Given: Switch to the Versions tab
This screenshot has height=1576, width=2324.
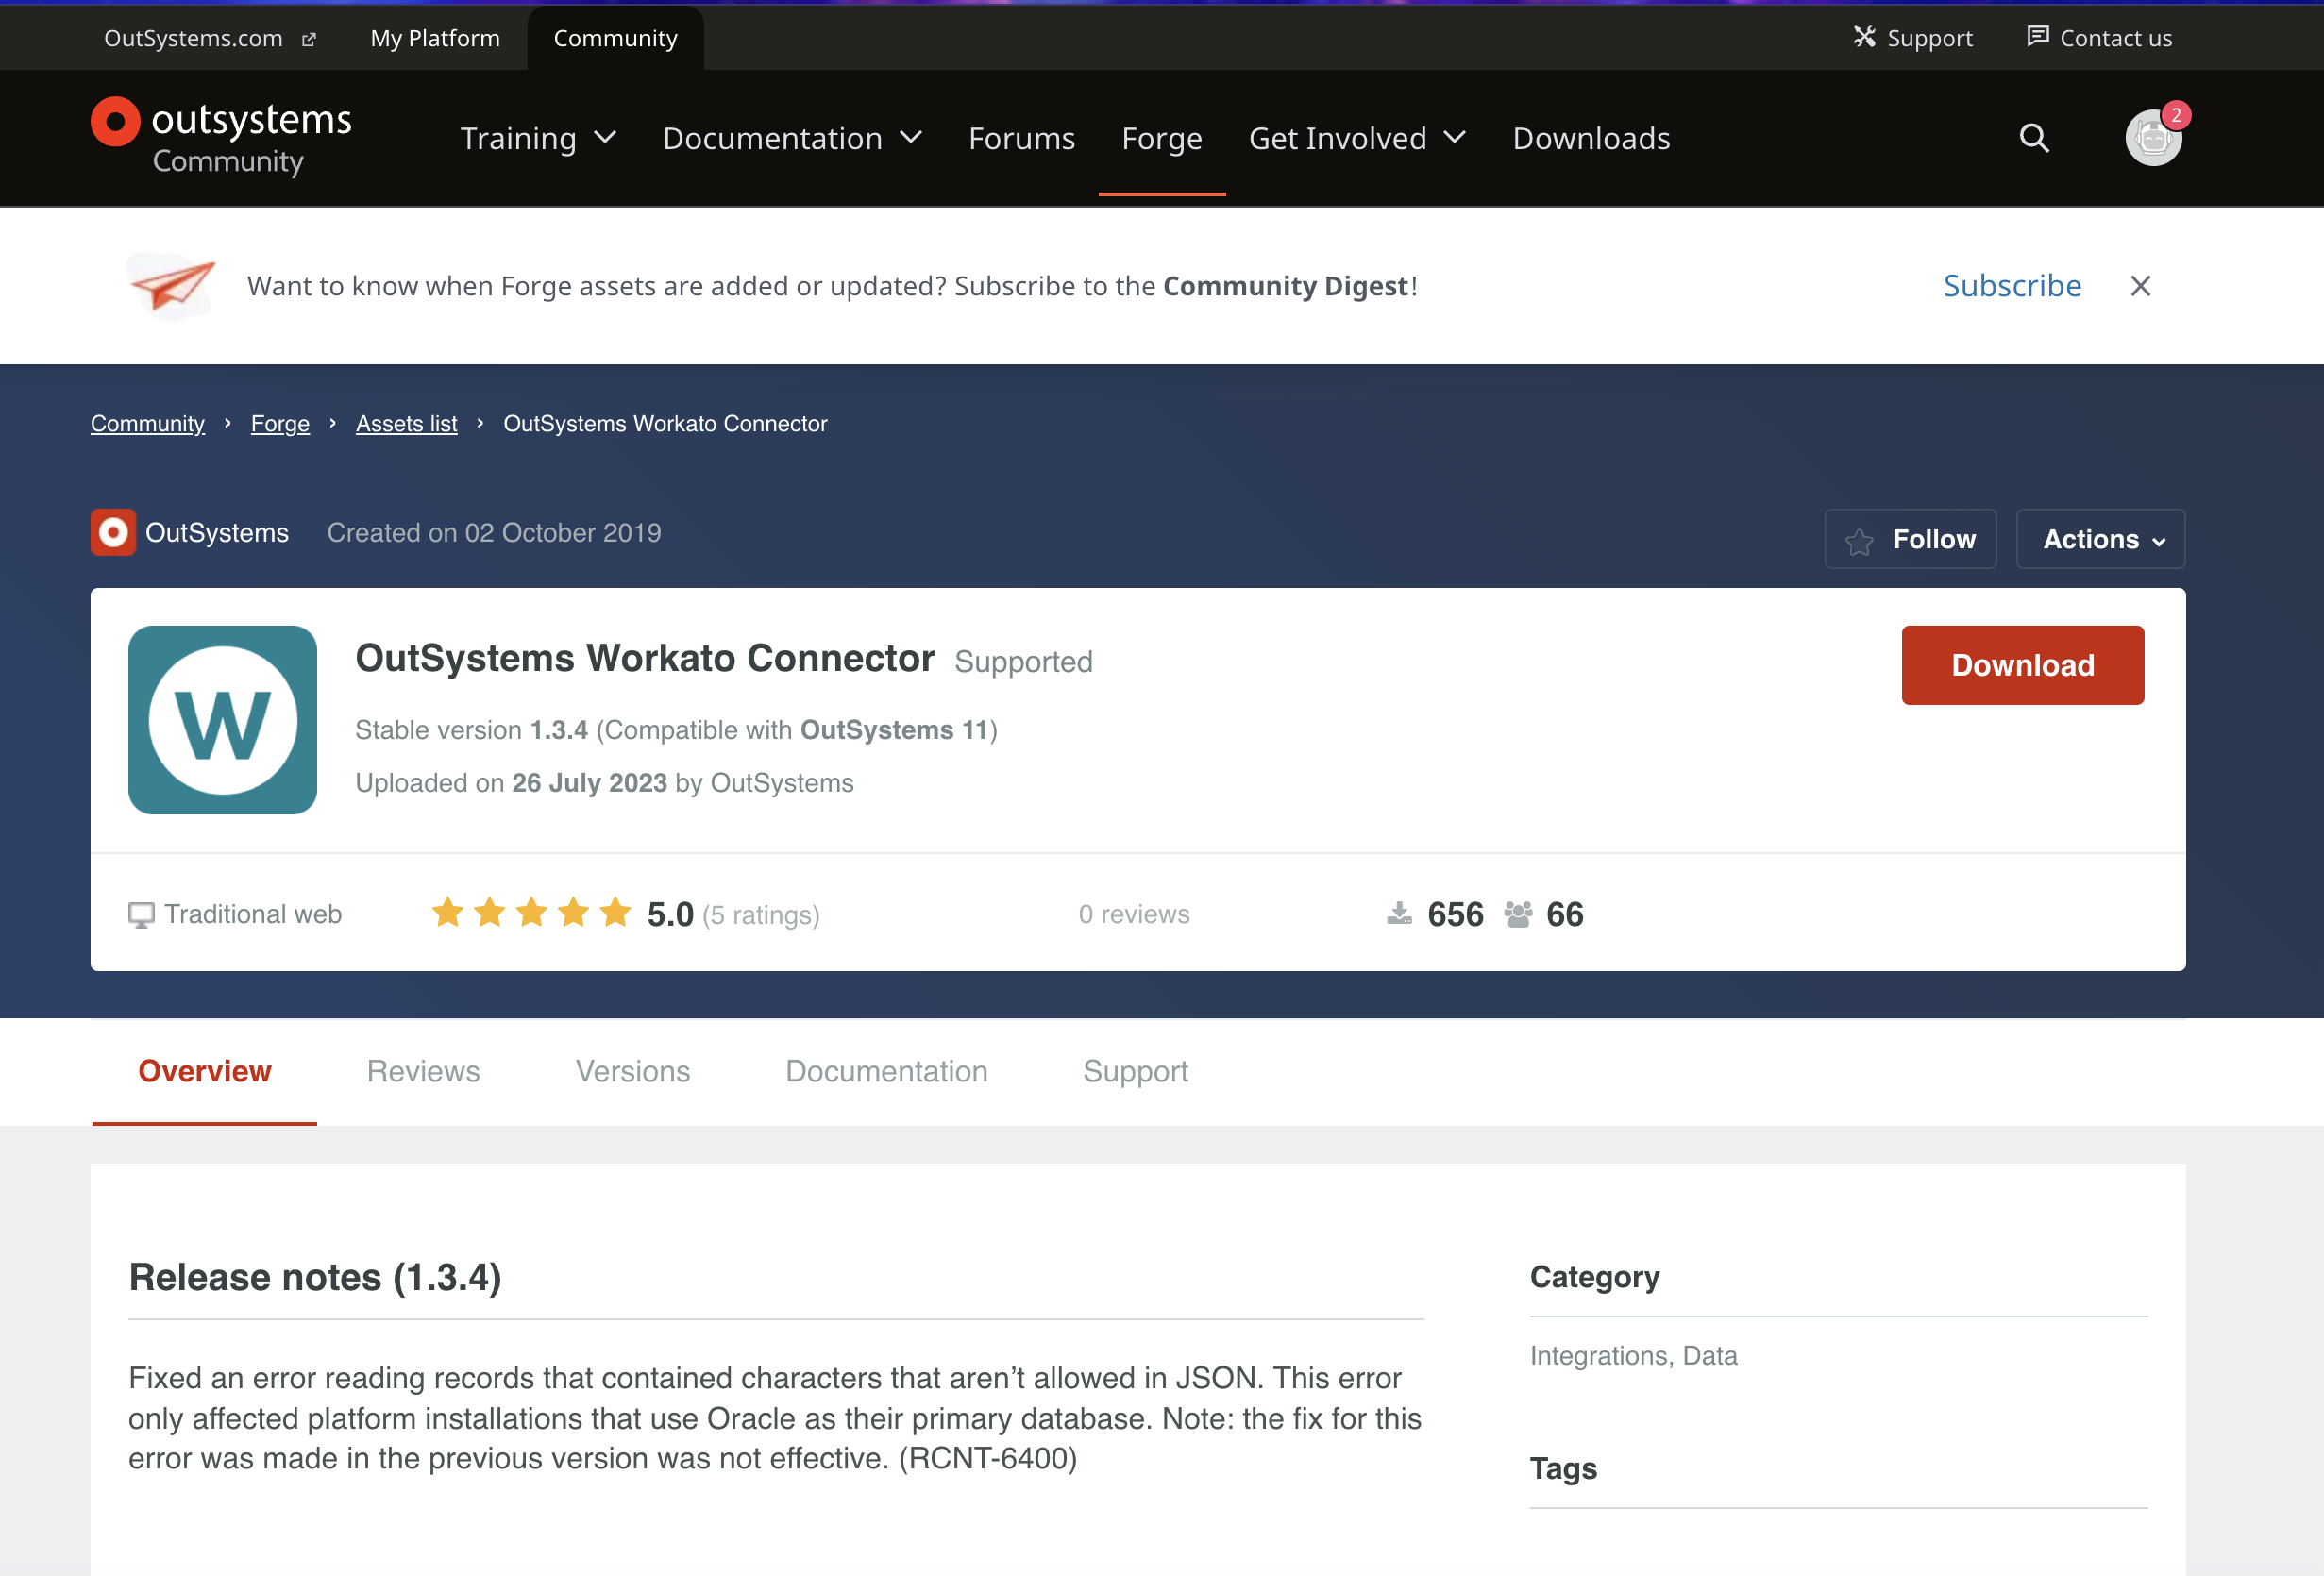Looking at the screenshot, I should point(632,1069).
